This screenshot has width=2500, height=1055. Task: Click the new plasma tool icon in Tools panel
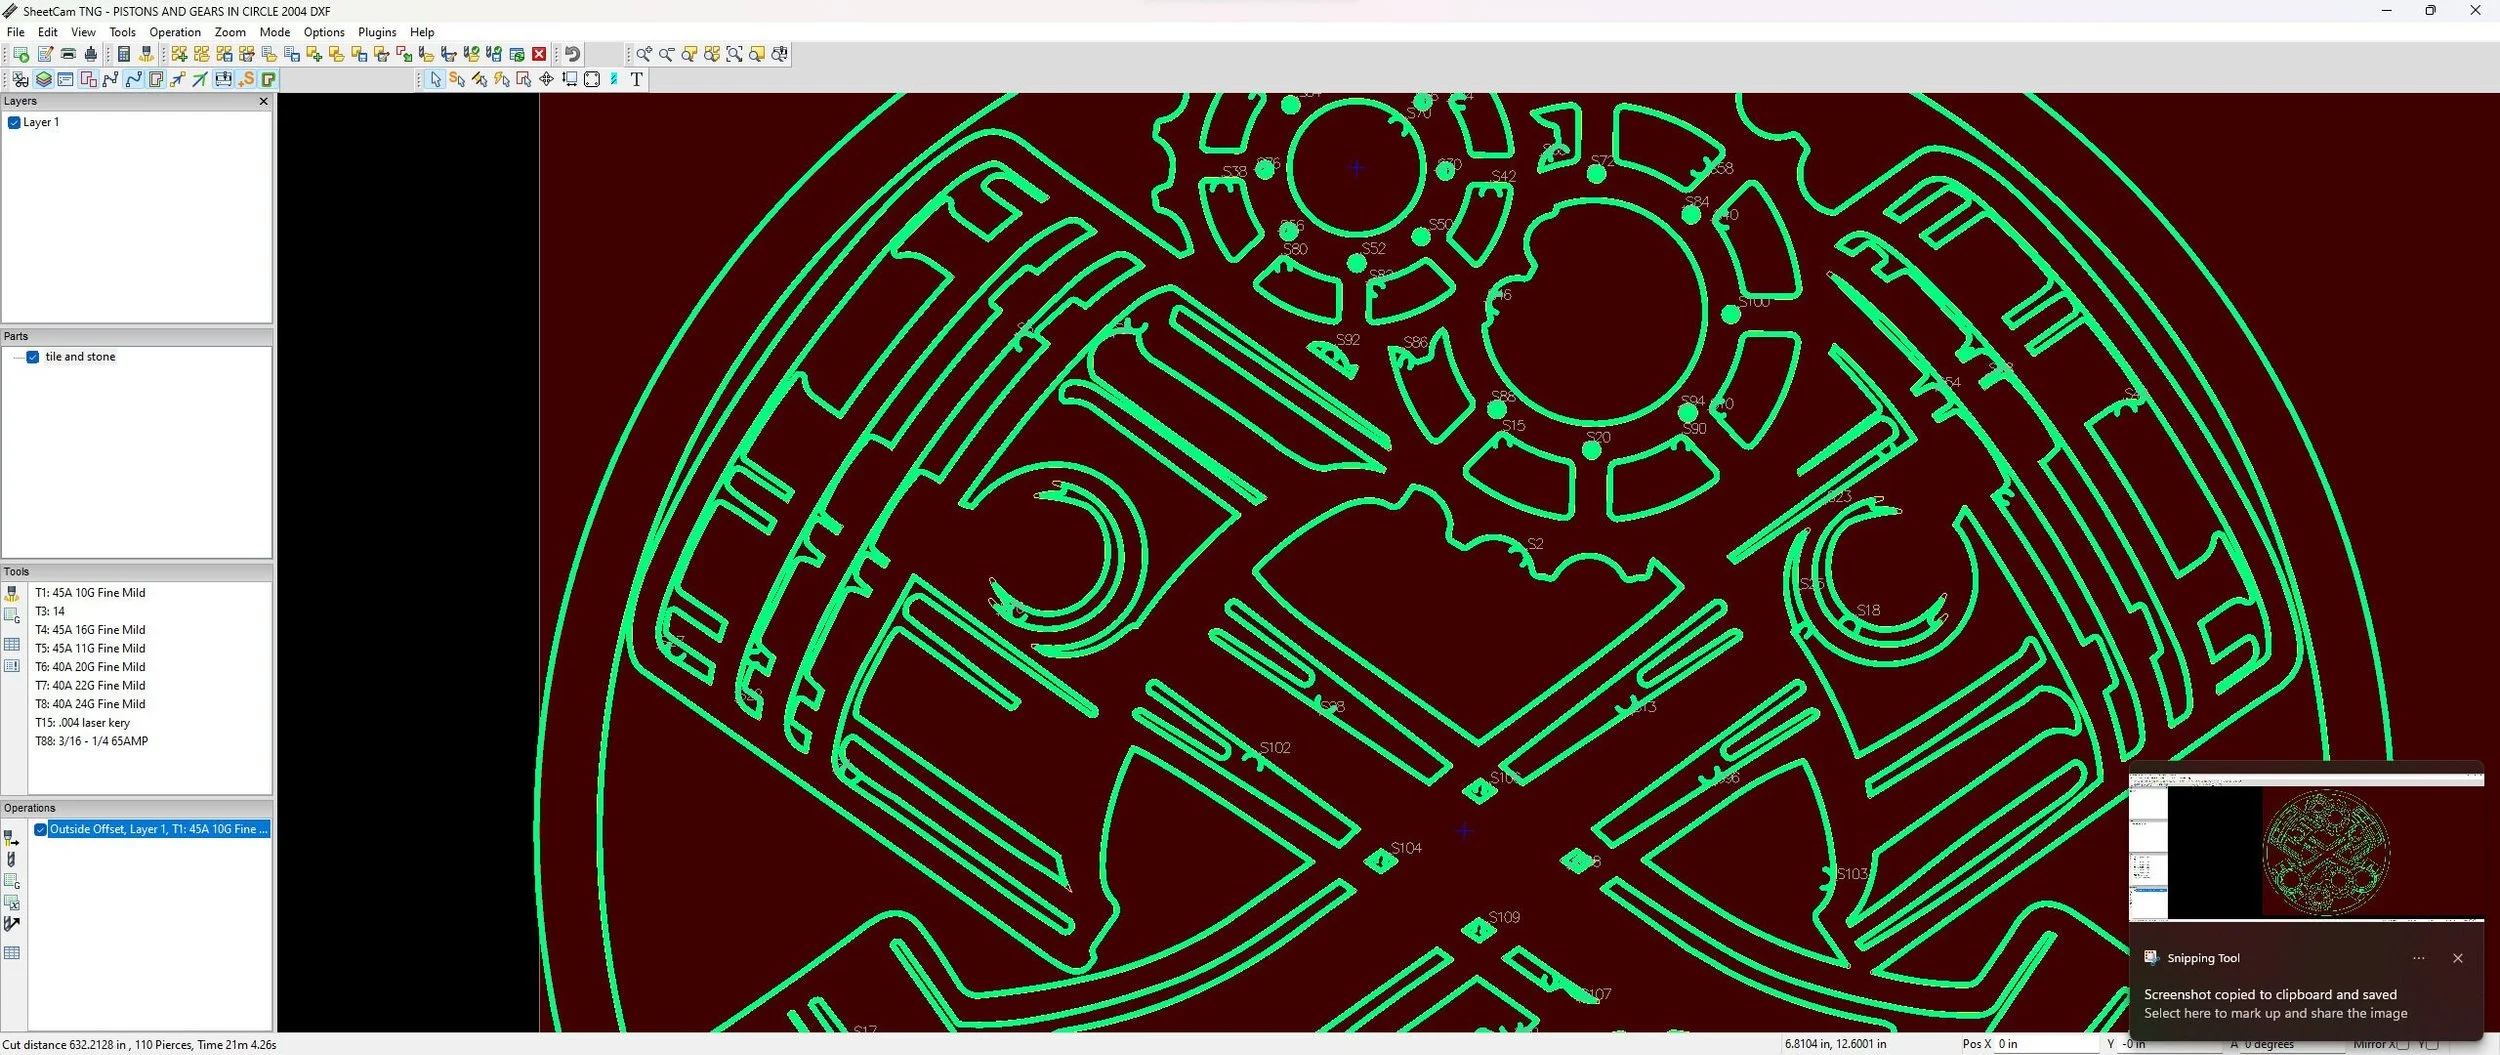[x=12, y=593]
